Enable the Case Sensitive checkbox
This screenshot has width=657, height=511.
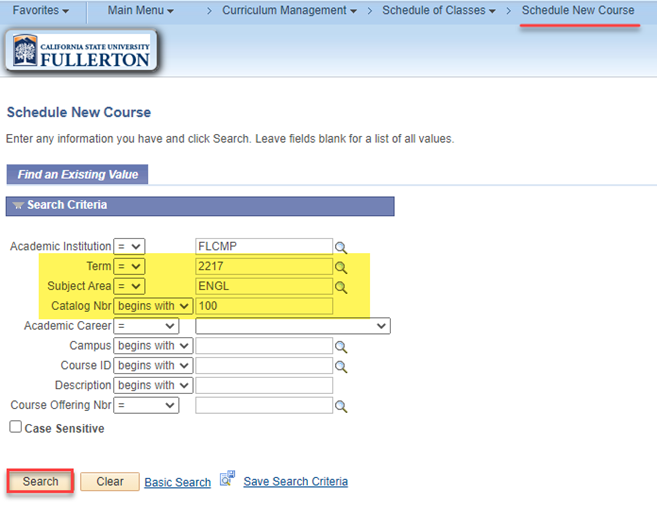pyautogui.click(x=15, y=427)
